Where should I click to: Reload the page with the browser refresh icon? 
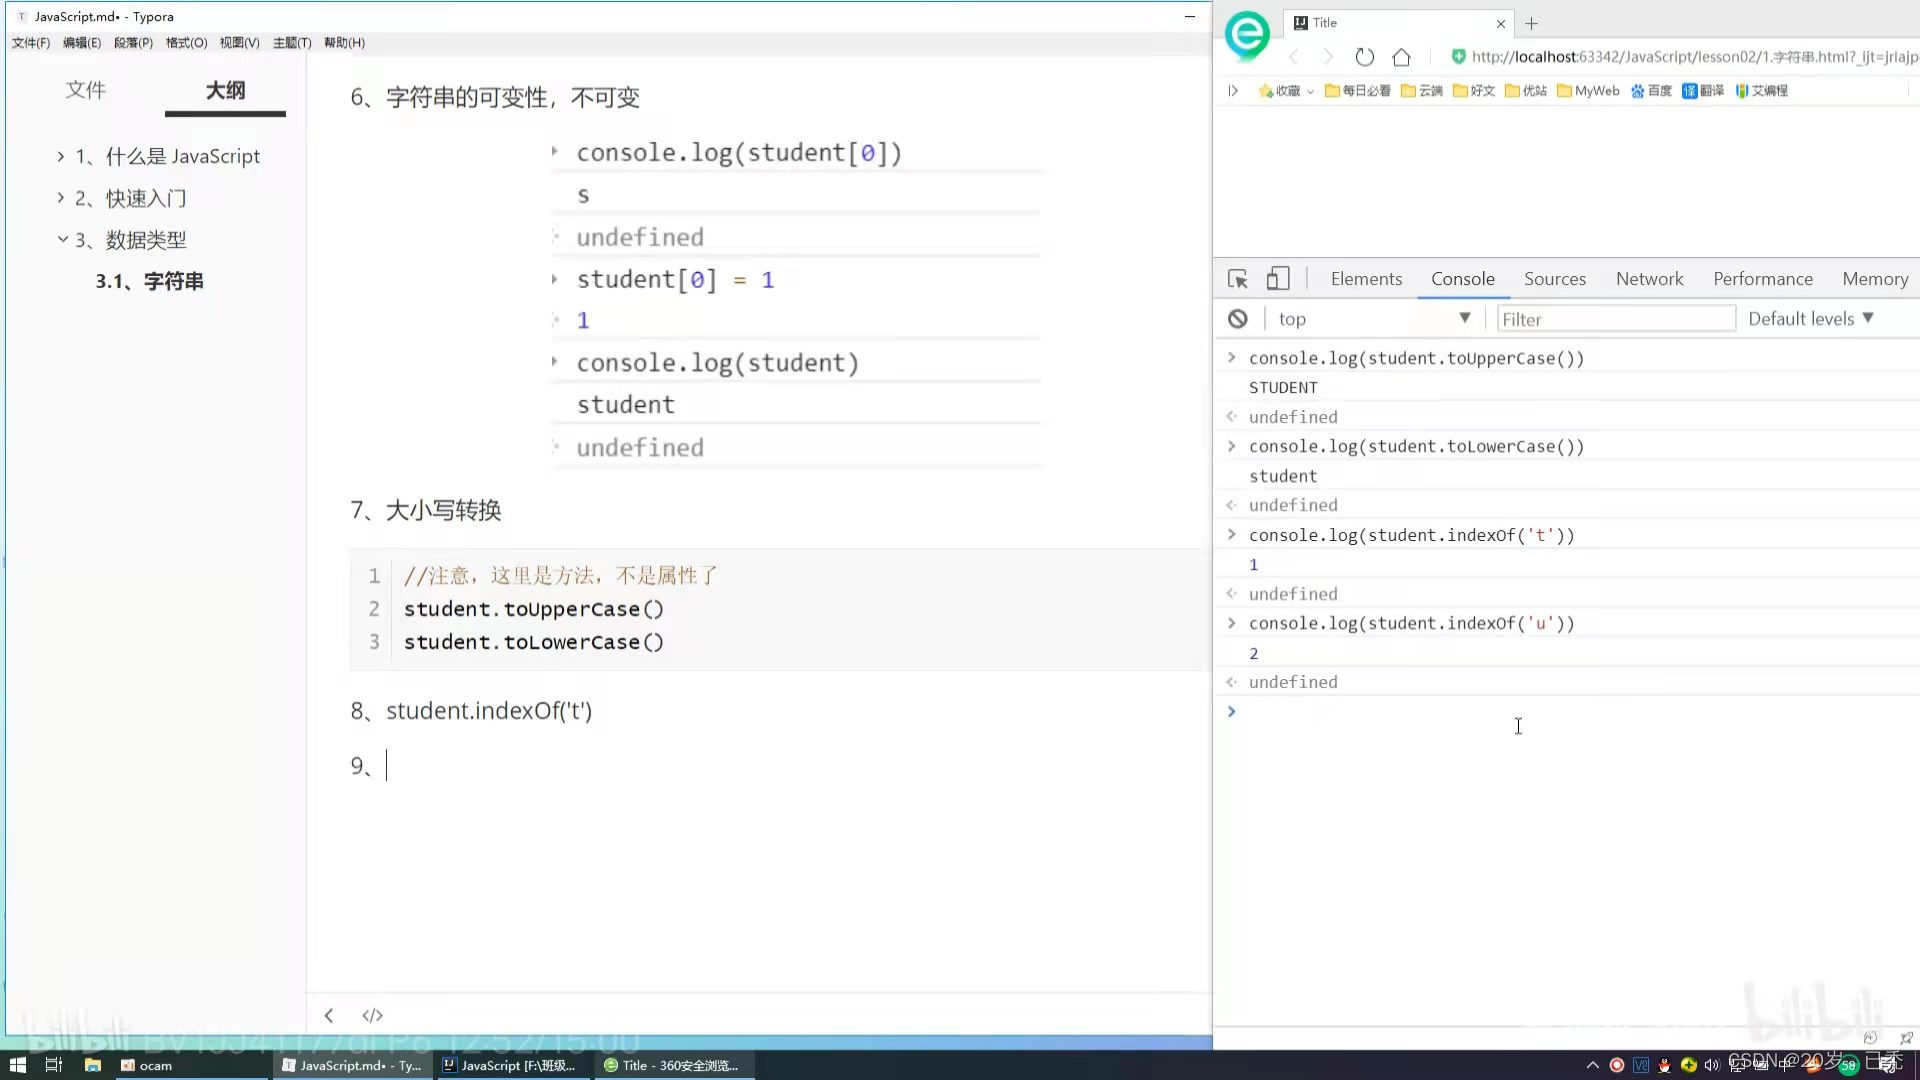(x=1364, y=57)
